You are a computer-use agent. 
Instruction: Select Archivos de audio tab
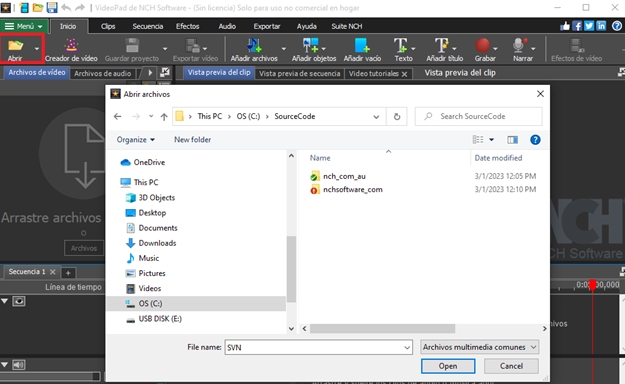(x=102, y=73)
